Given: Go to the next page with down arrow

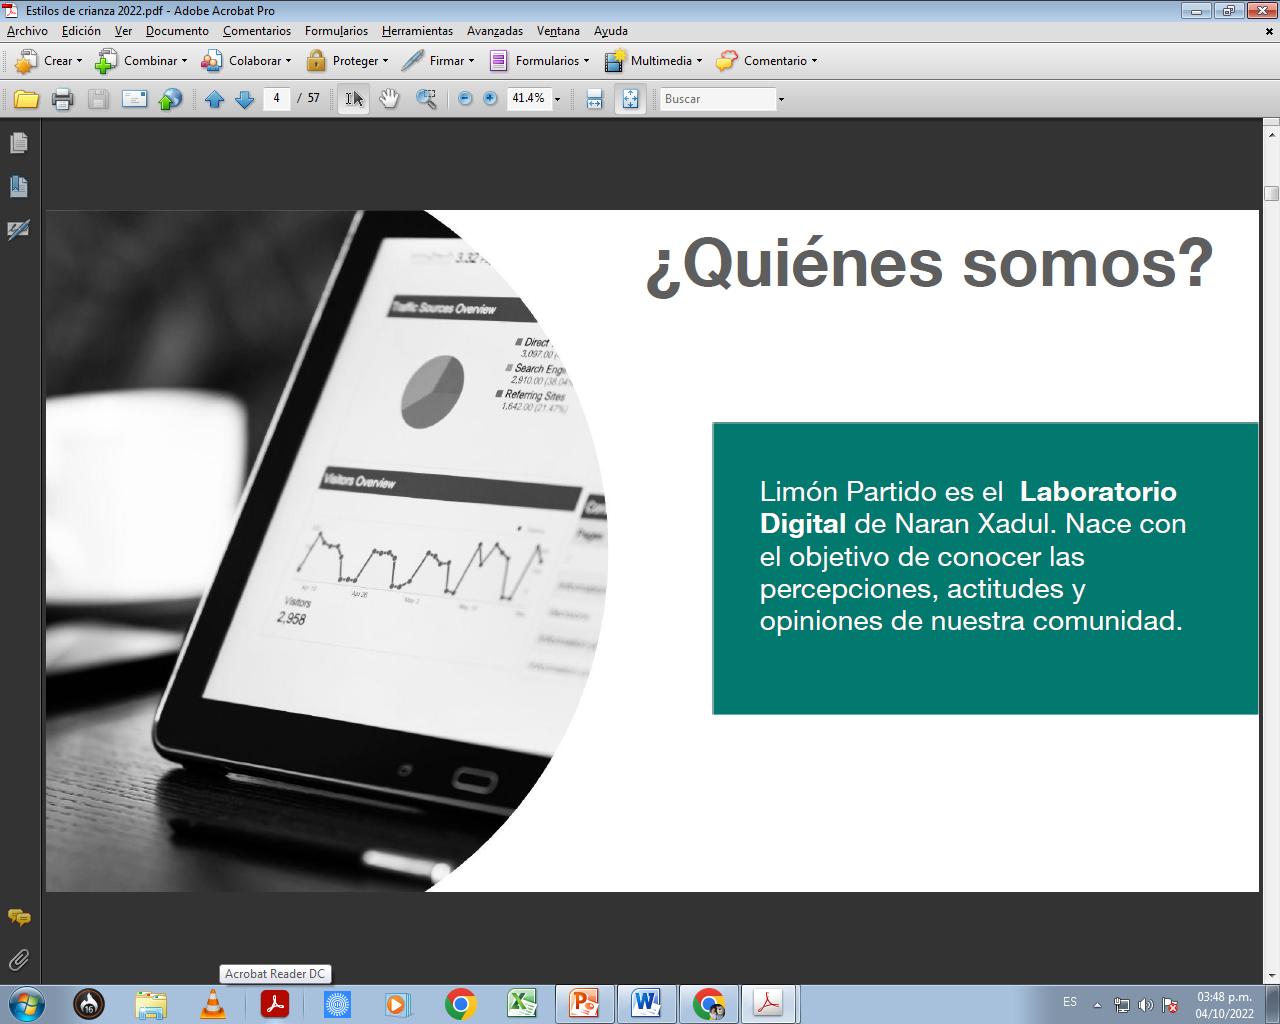Looking at the screenshot, I should (244, 99).
